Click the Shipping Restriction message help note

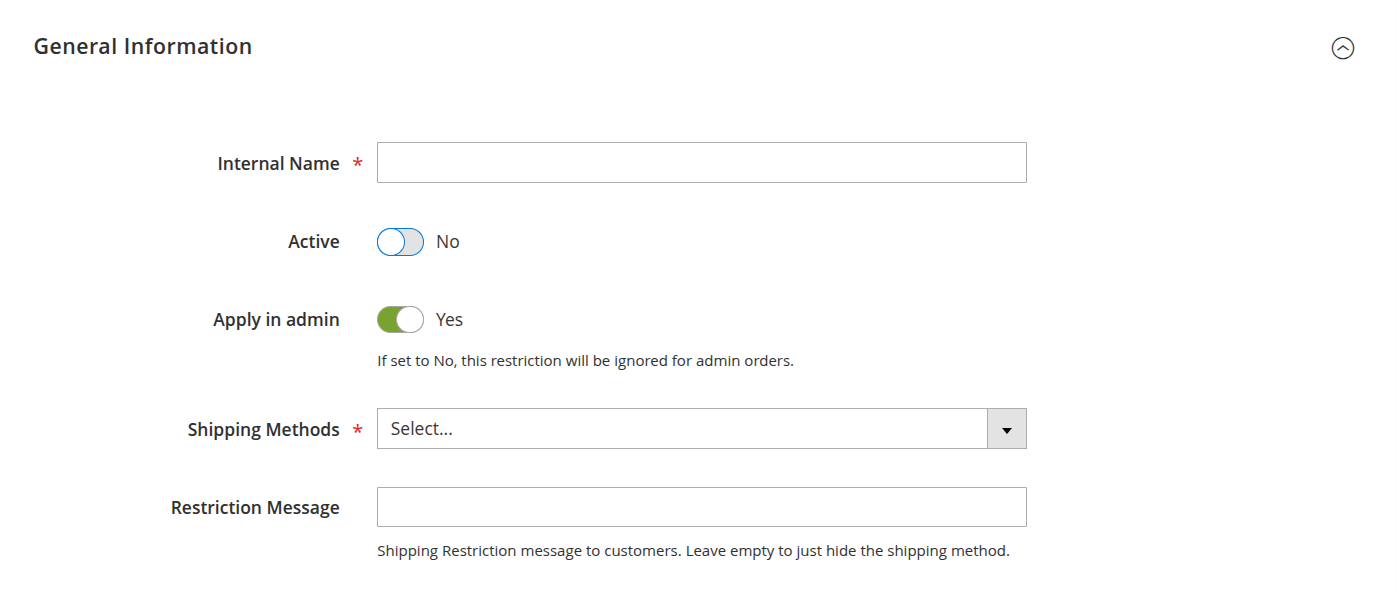(x=693, y=551)
